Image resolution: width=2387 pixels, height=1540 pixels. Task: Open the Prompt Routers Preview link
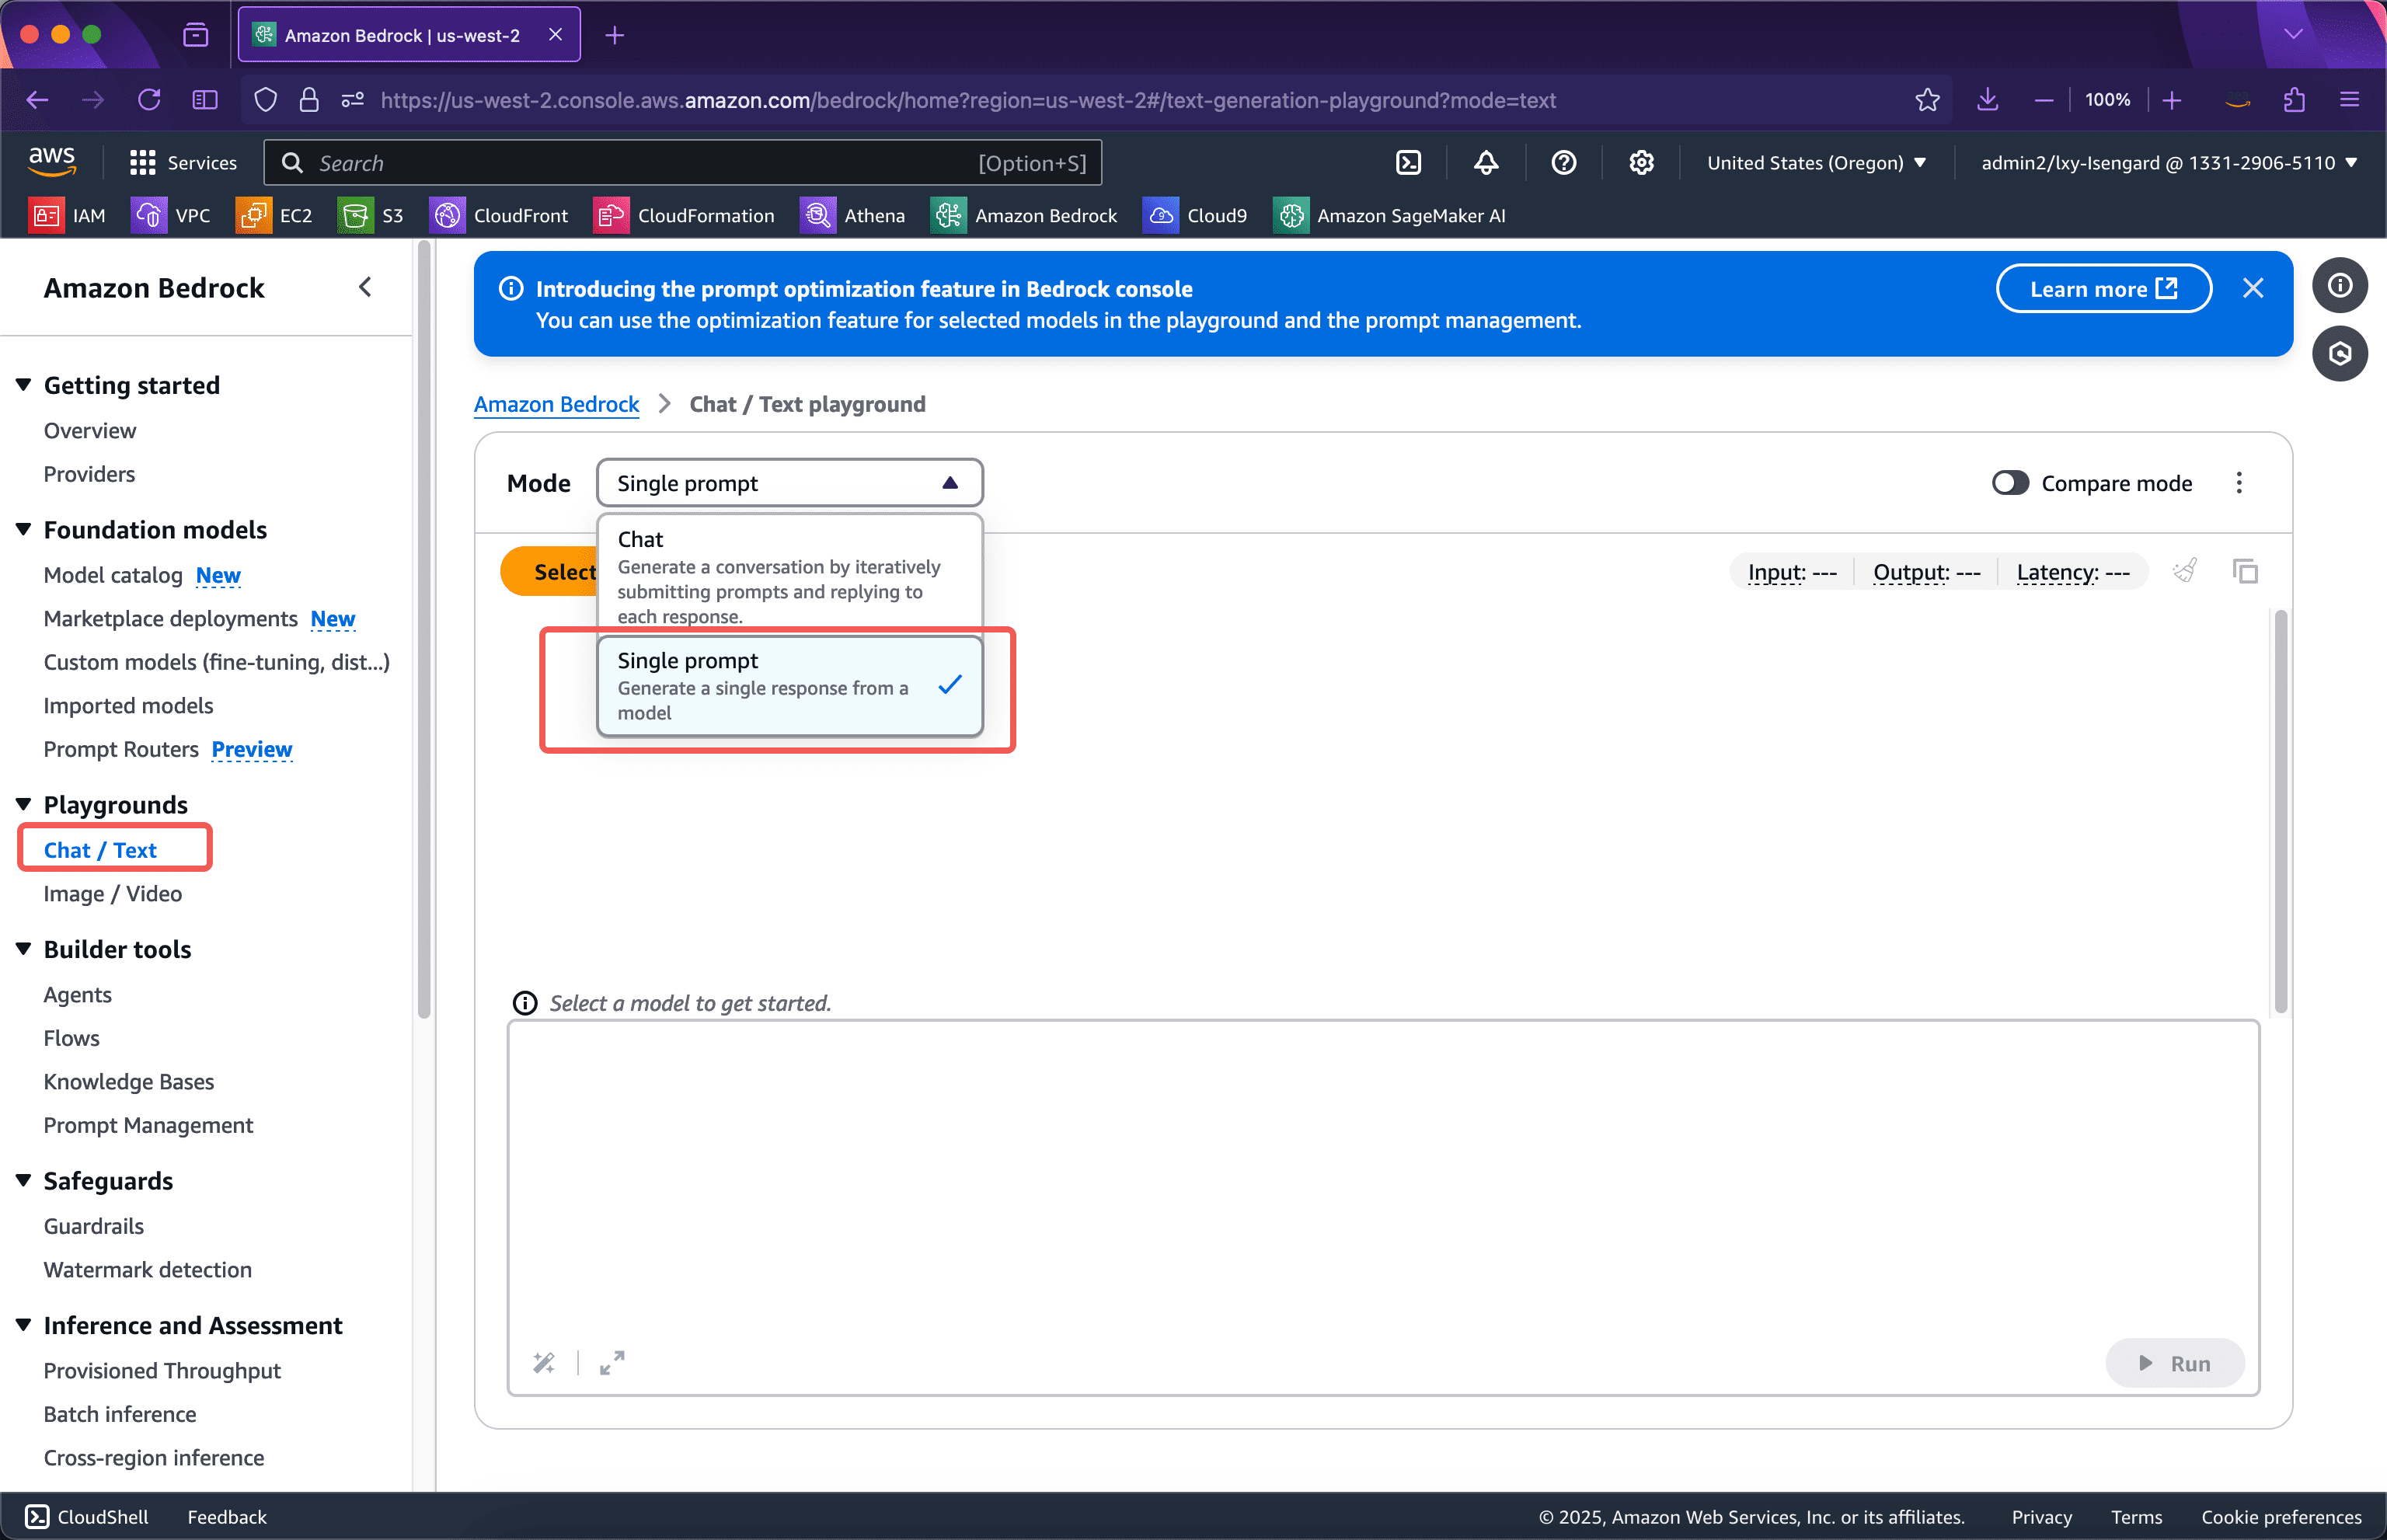251,749
